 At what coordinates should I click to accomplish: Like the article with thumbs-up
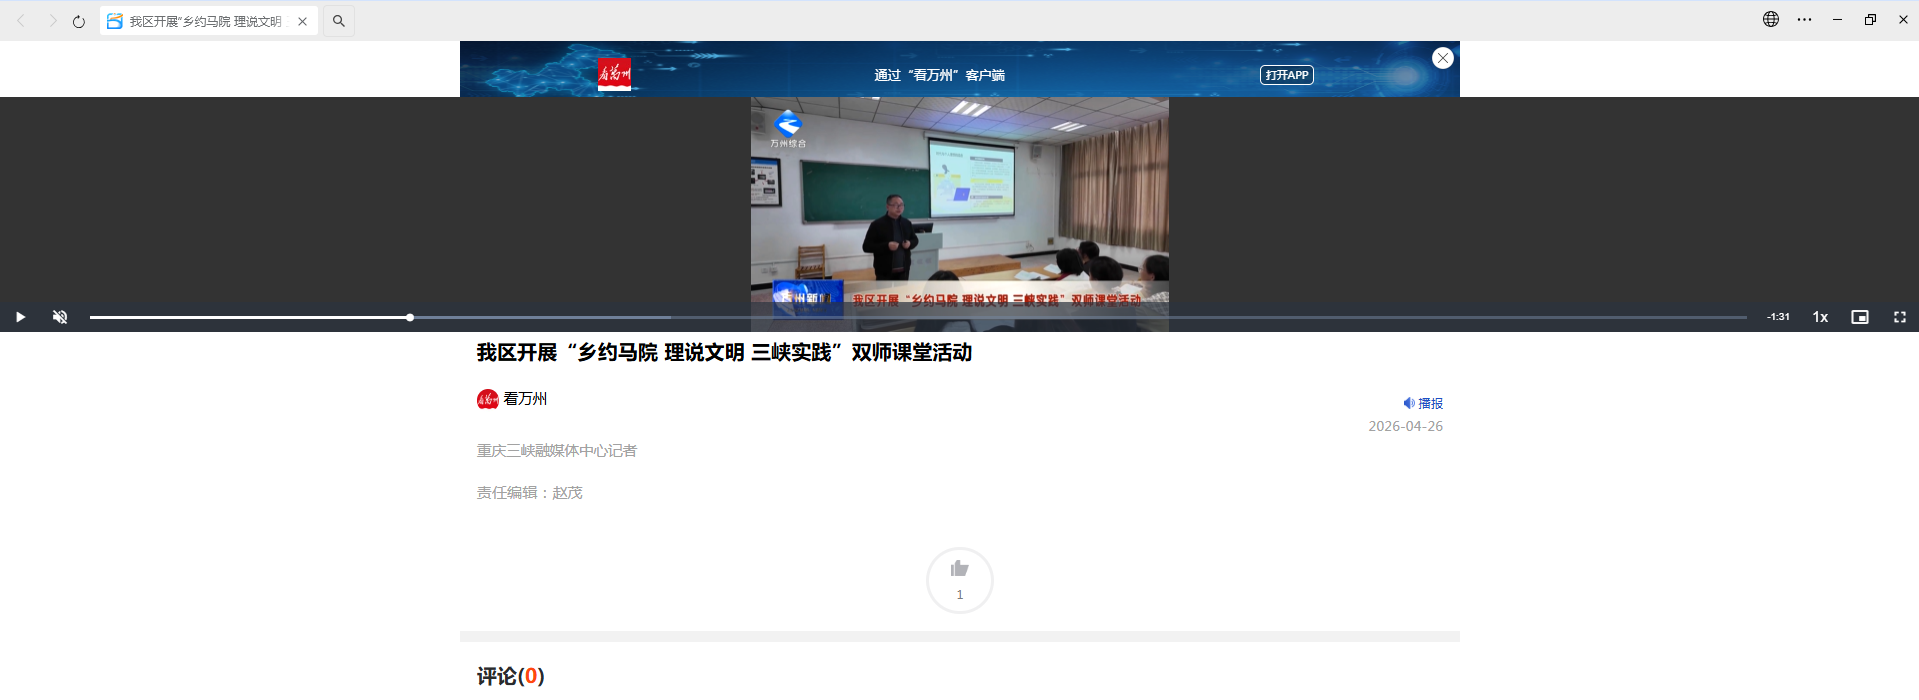pyautogui.click(x=959, y=579)
